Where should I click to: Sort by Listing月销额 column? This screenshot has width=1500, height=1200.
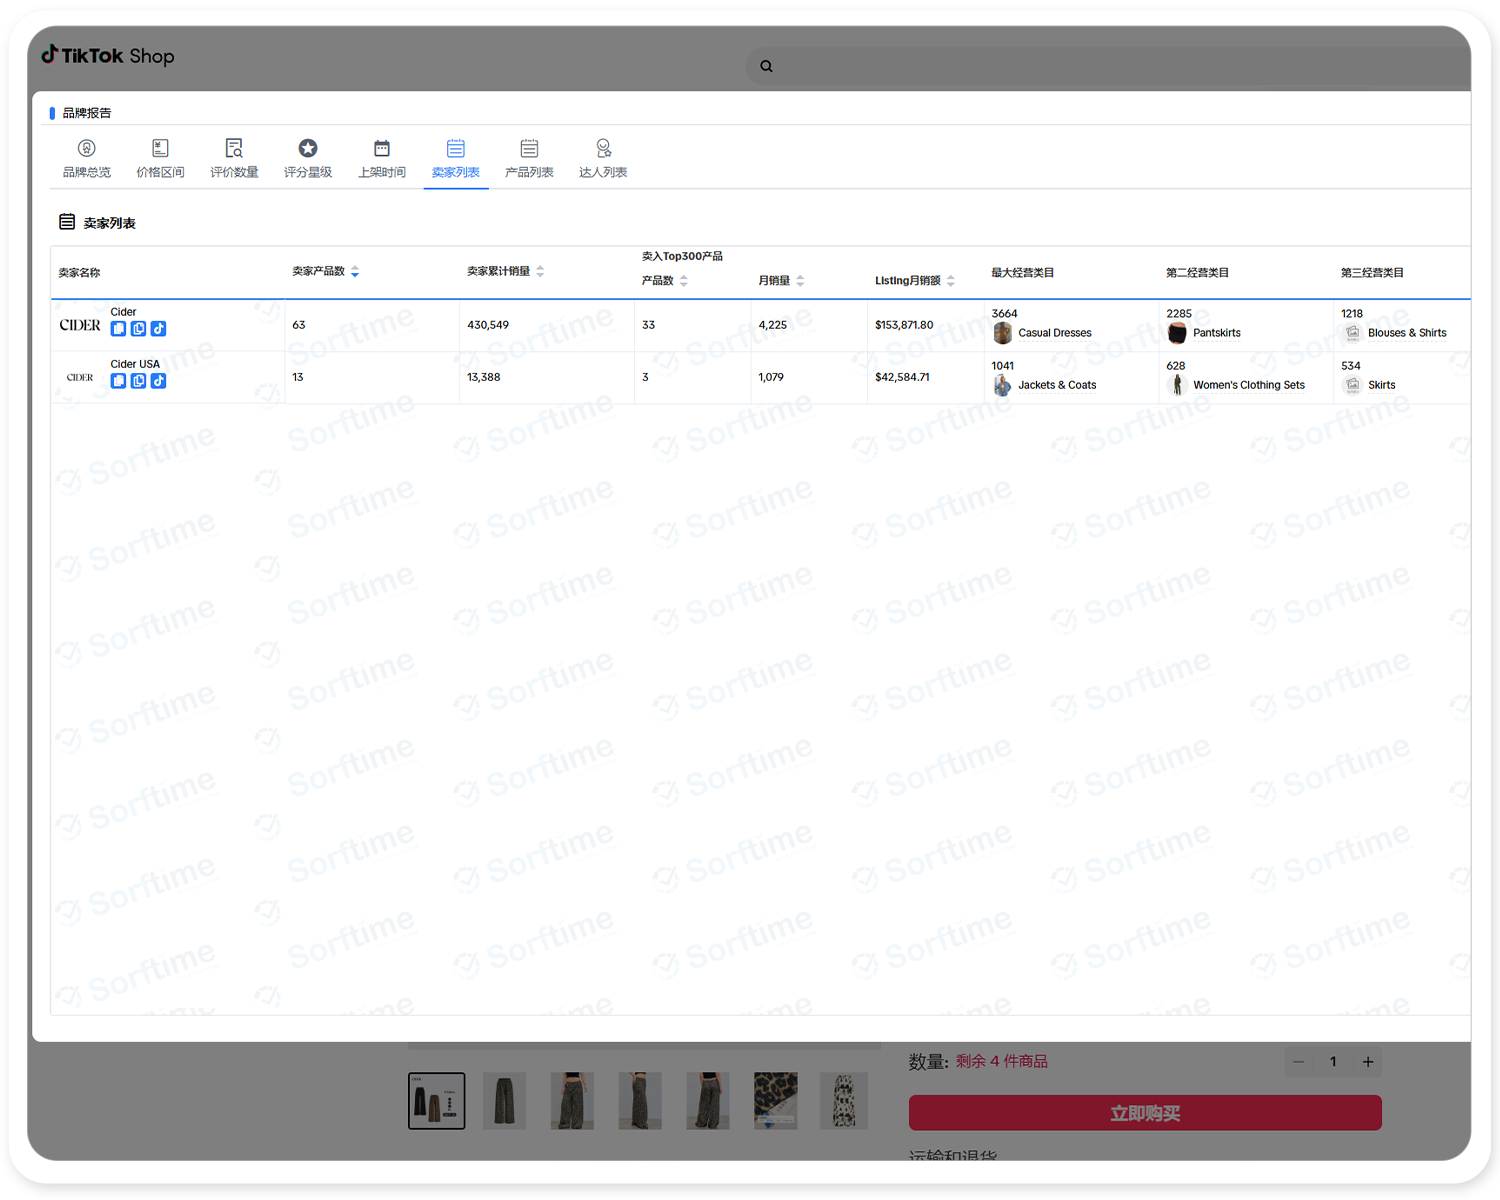tap(951, 281)
